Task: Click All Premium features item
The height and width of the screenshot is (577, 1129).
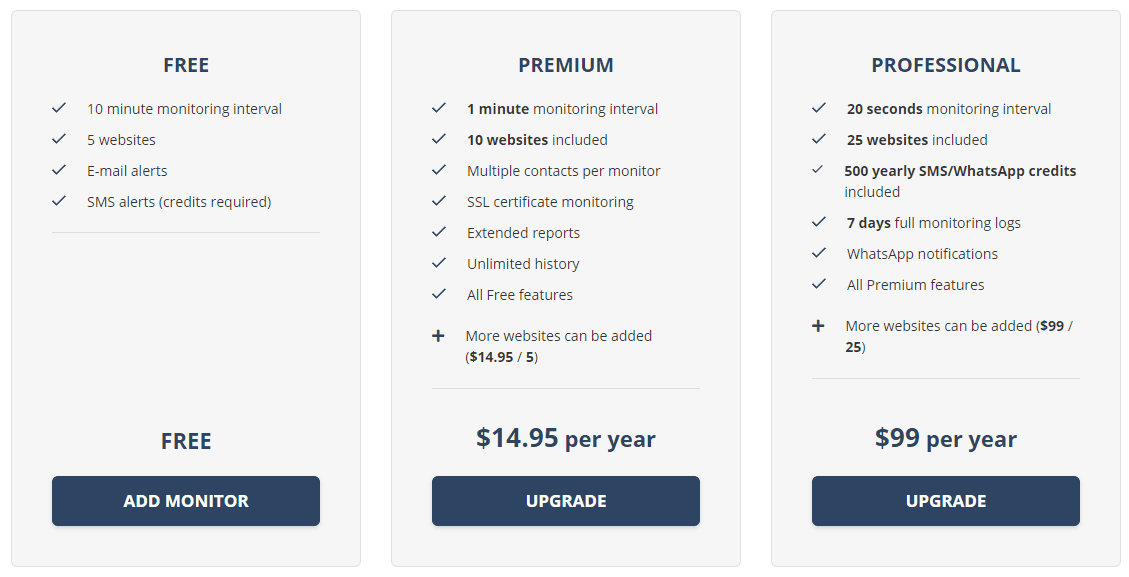Action: [x=915, y=285]
